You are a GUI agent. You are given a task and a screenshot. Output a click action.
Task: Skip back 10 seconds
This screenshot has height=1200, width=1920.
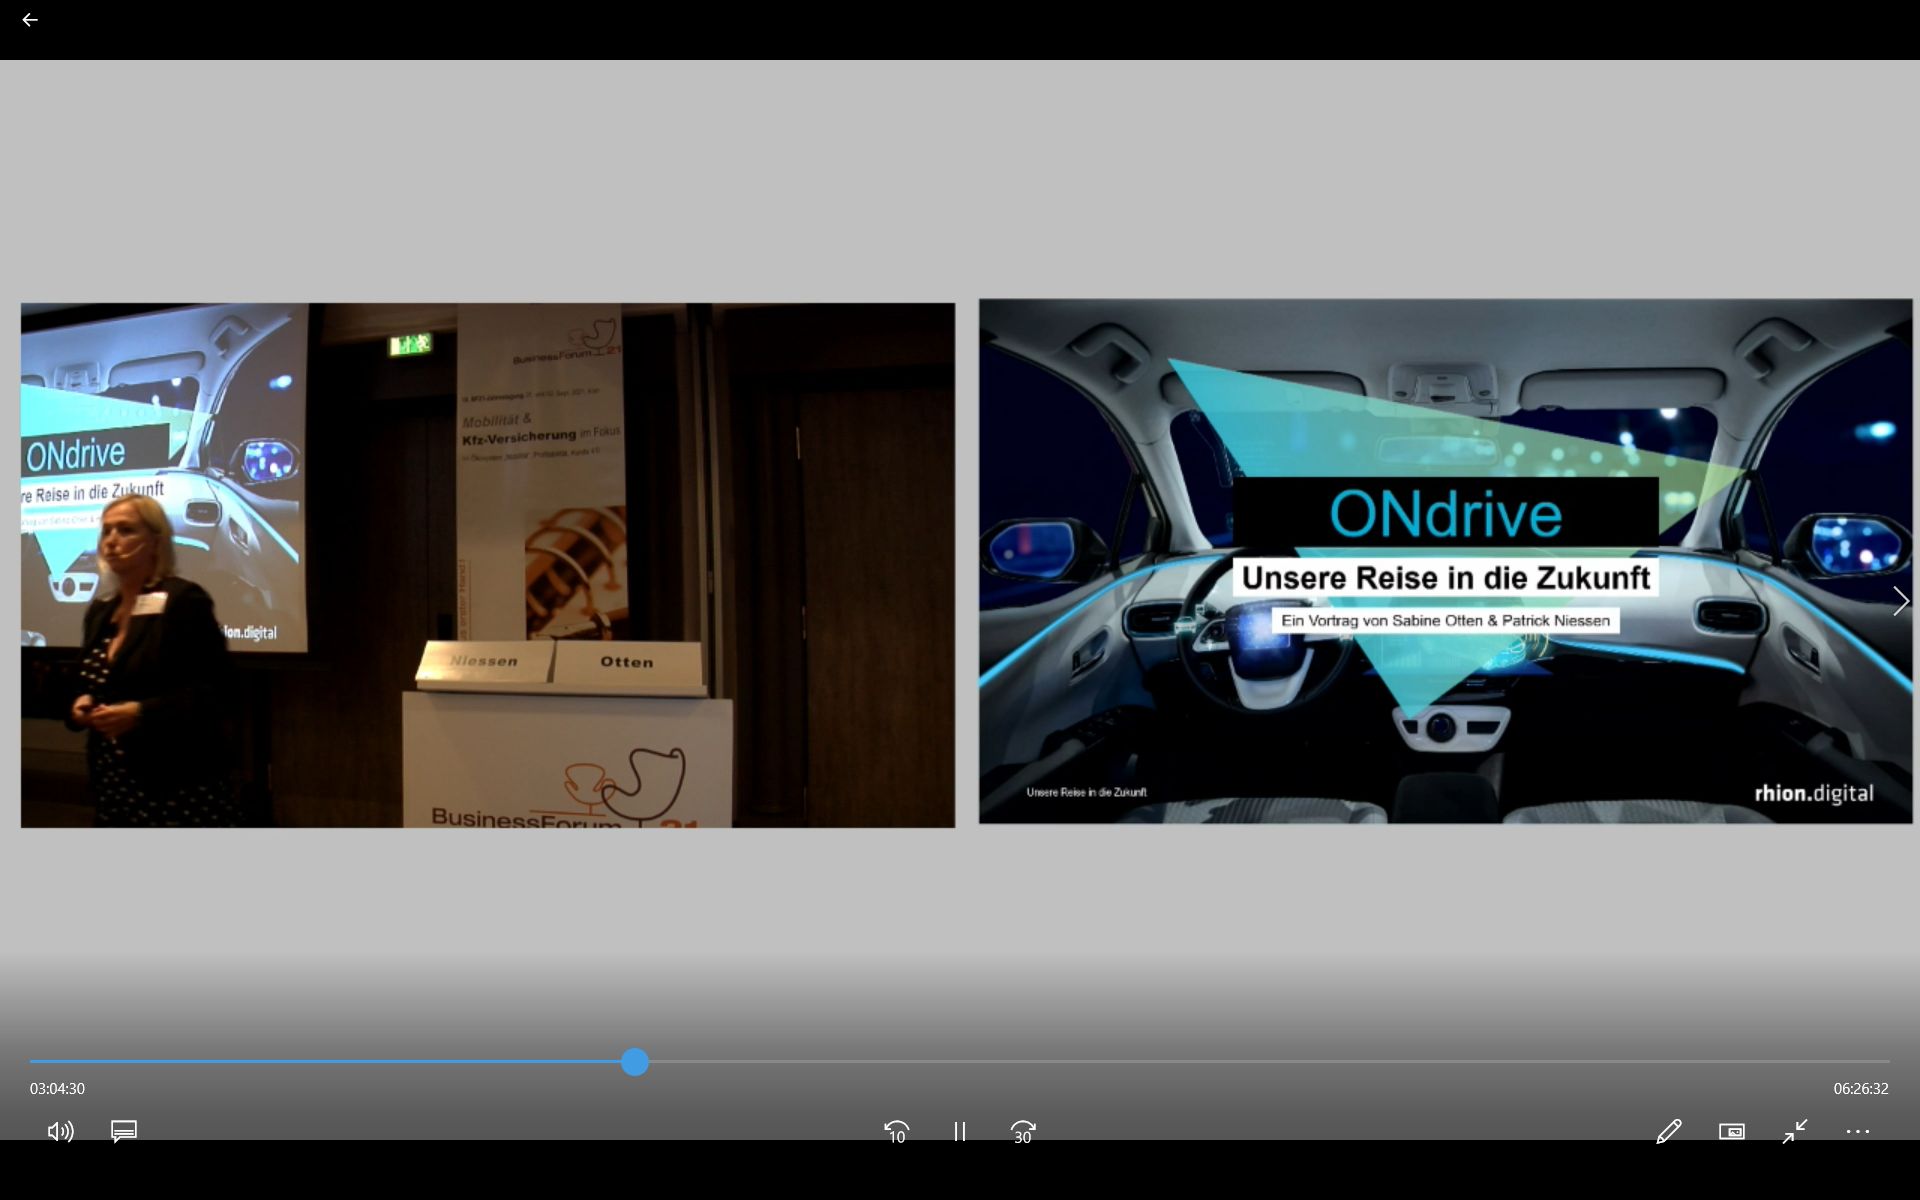[x=896, y=1131]
